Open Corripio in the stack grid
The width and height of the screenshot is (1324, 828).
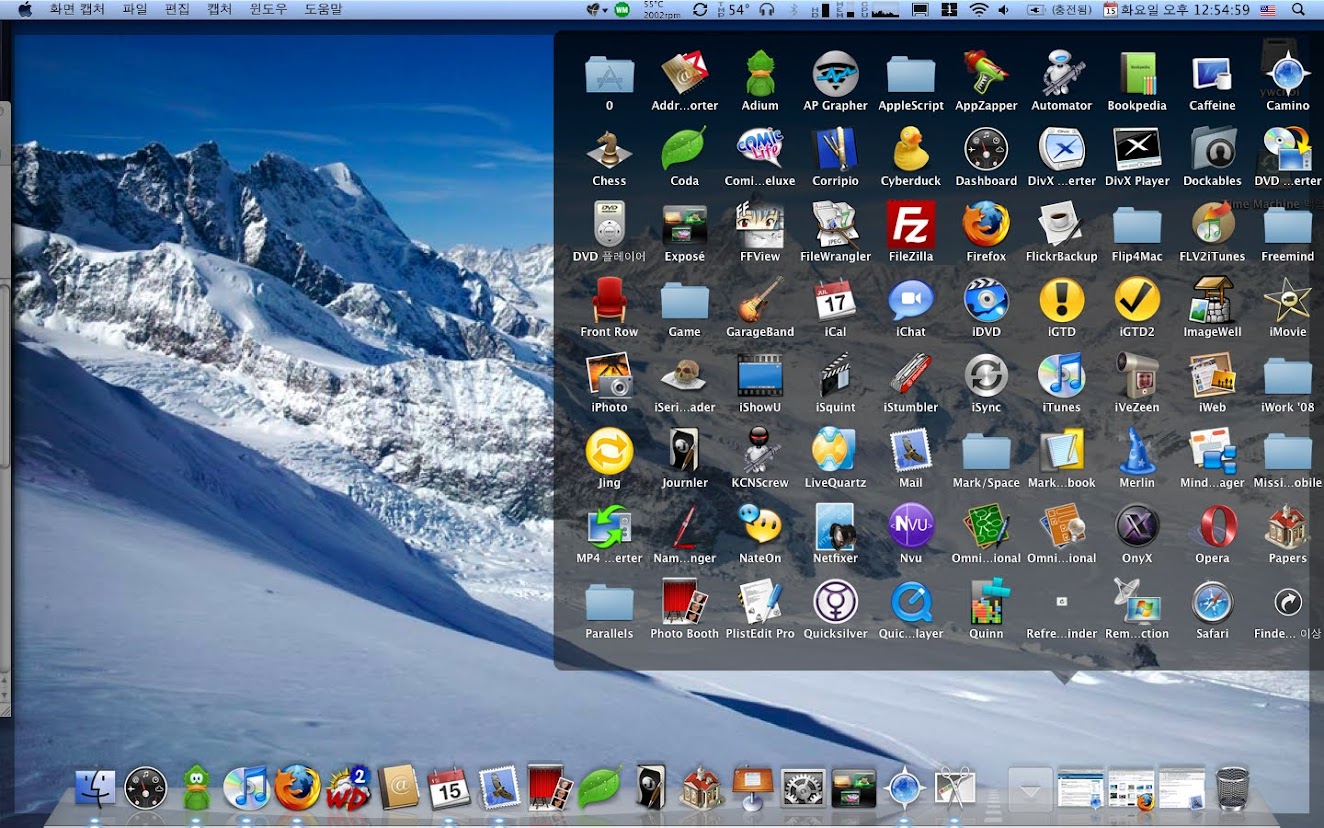835,151
